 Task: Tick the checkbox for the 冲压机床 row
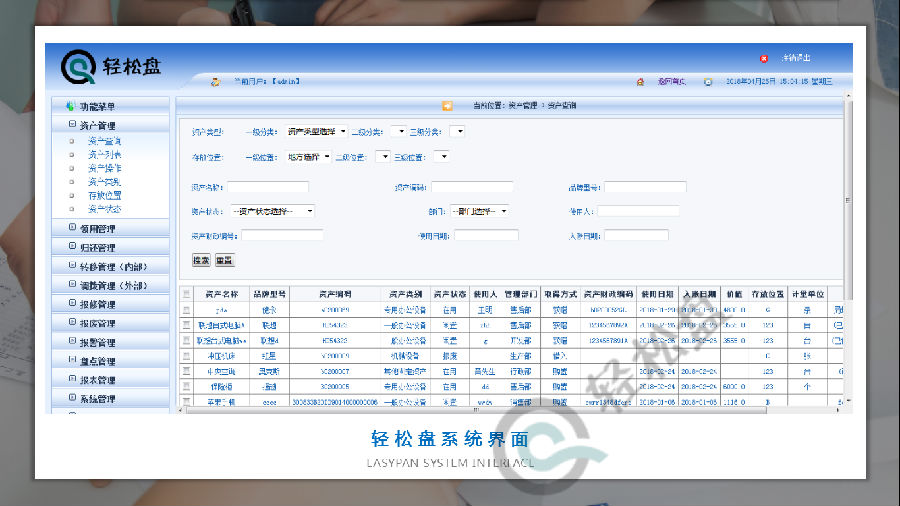[x=186, y=356]
